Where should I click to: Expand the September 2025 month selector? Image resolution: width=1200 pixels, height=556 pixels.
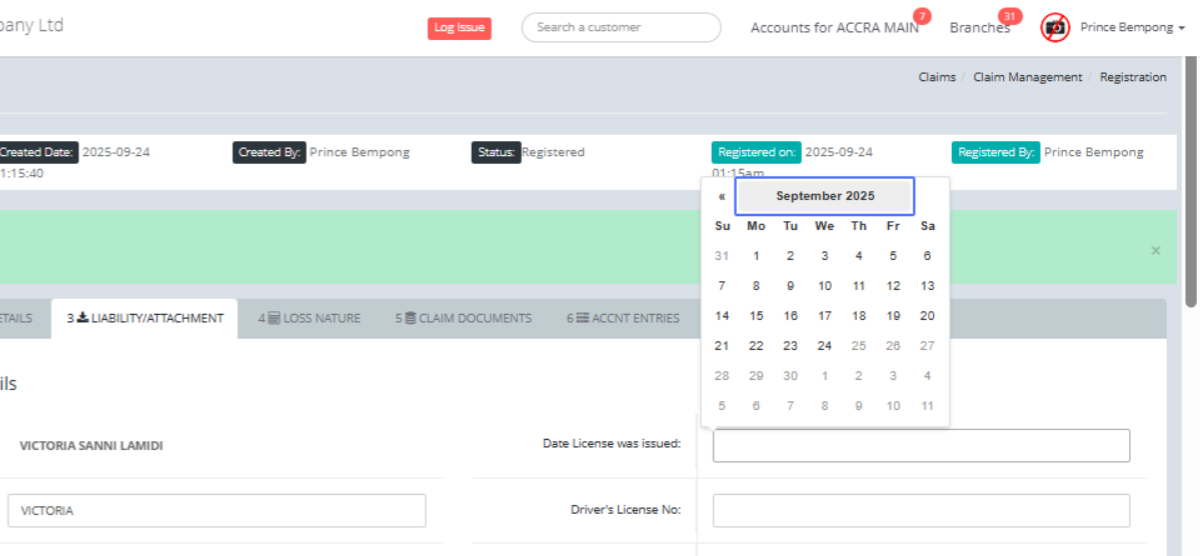click(x=825, y=196)
